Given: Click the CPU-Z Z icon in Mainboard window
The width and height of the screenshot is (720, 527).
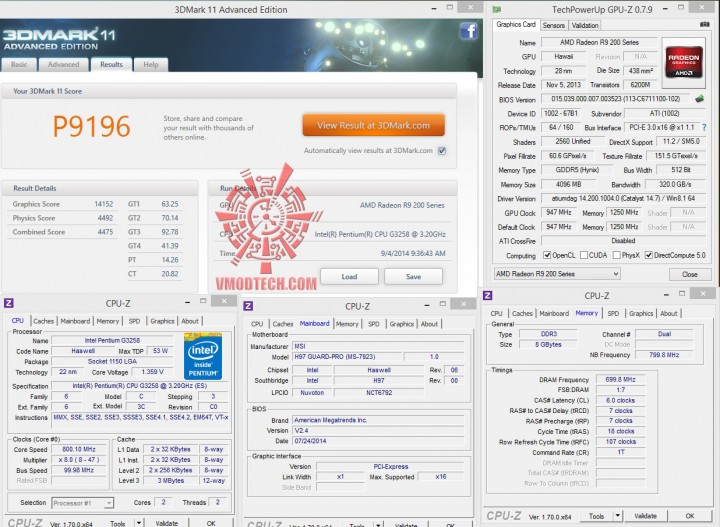Looking at the screenshot, I should click(248, 306).
